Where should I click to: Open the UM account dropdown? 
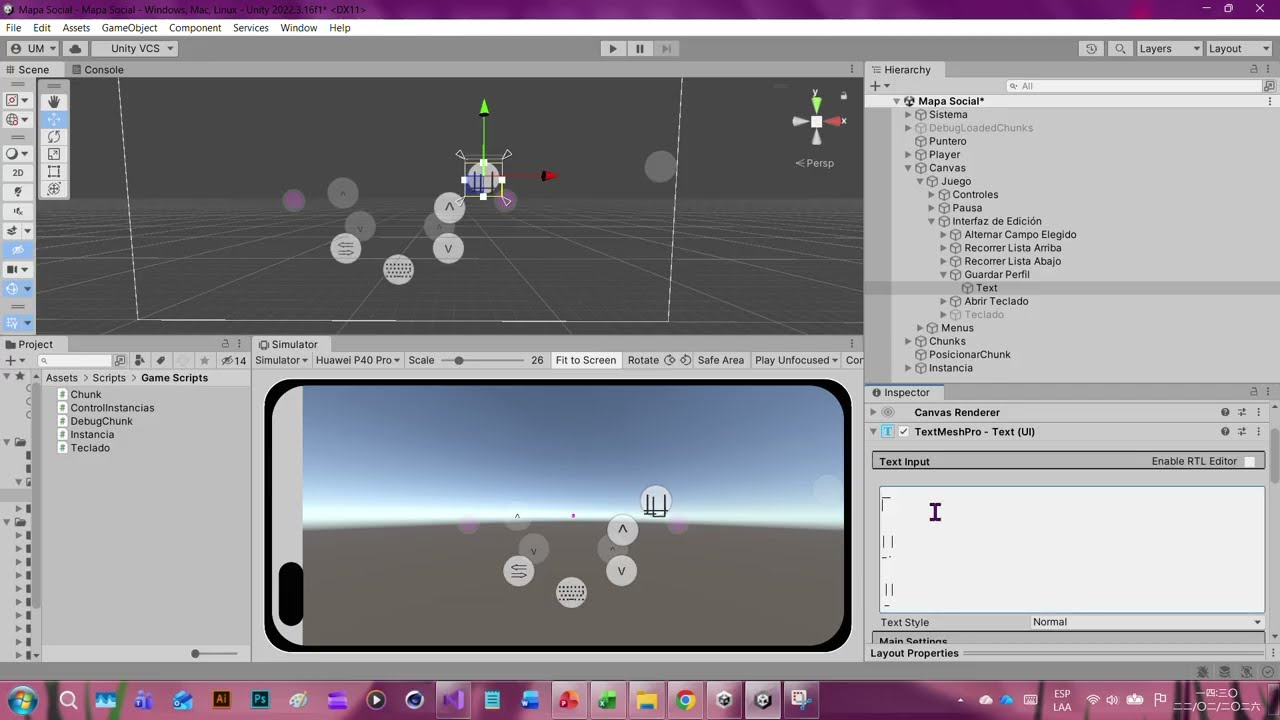(33, 48)
